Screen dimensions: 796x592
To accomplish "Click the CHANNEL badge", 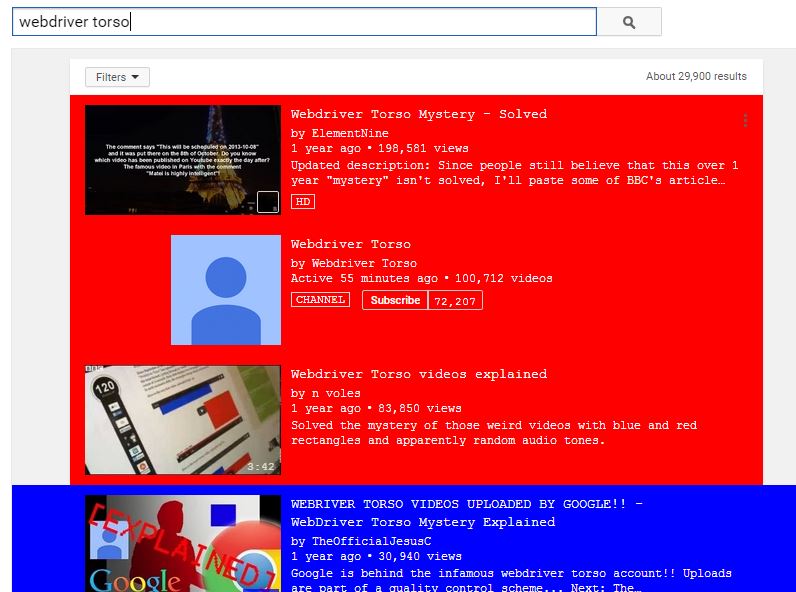I will (320, 300).
